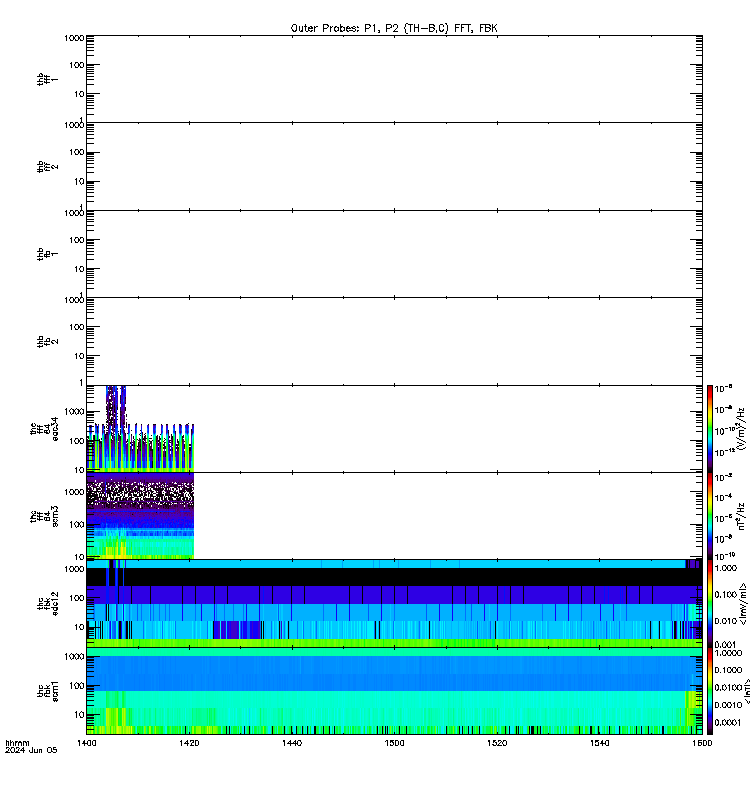Click the plot title 'Outer Probes: P1, P2 (TH-B,C) FFT, FBK'
This screenshot has width=750, height=800.
pyautogui.click(x=394, y=28)
